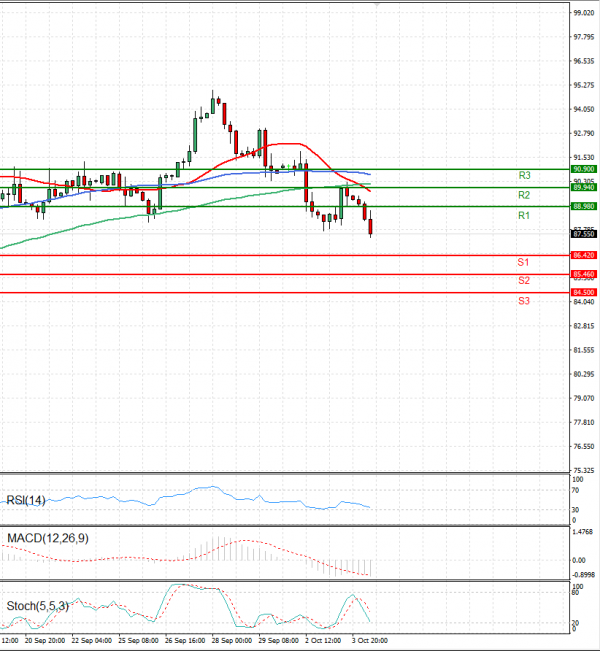
Task: Click the 92.790 price axis value
Action: (584, 134)
